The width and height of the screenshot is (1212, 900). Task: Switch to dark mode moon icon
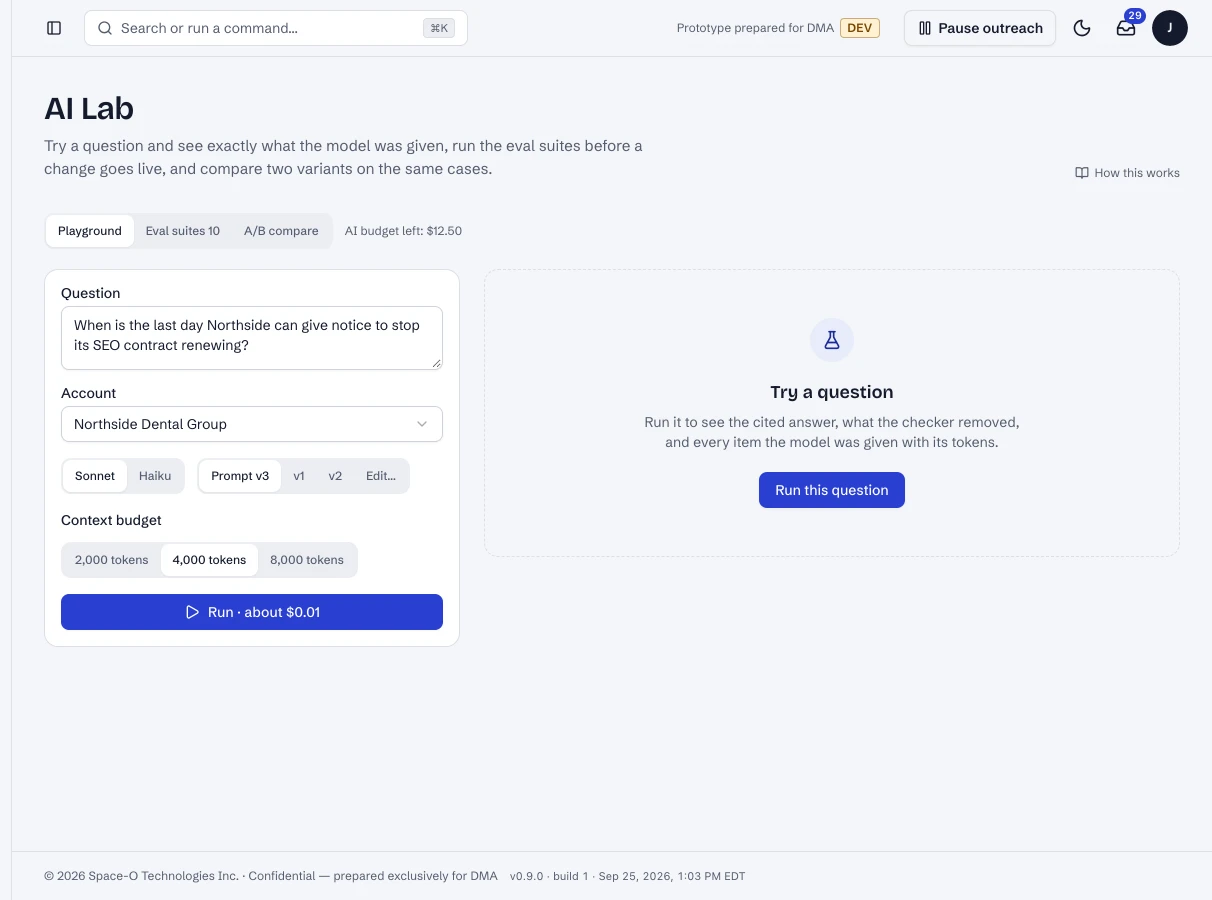pyautogui.click(x=1082, y=28)
